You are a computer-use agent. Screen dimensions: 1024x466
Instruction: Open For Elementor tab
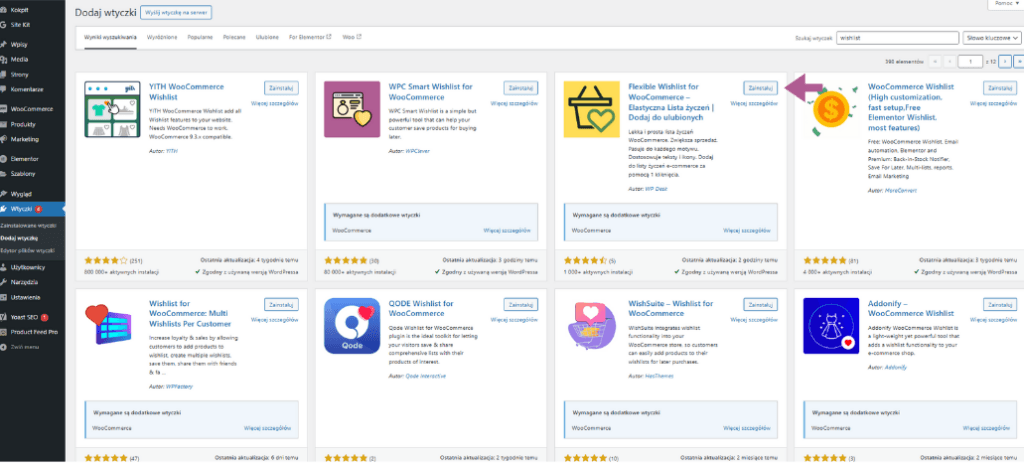[310, 38]
